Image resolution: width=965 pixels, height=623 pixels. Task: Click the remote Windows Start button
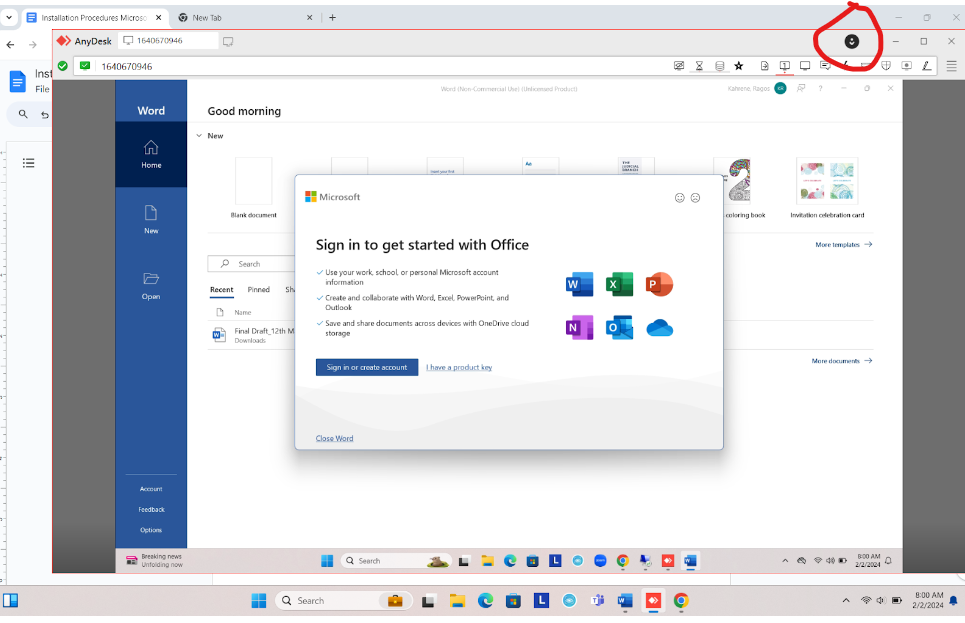tap(327, 561)
